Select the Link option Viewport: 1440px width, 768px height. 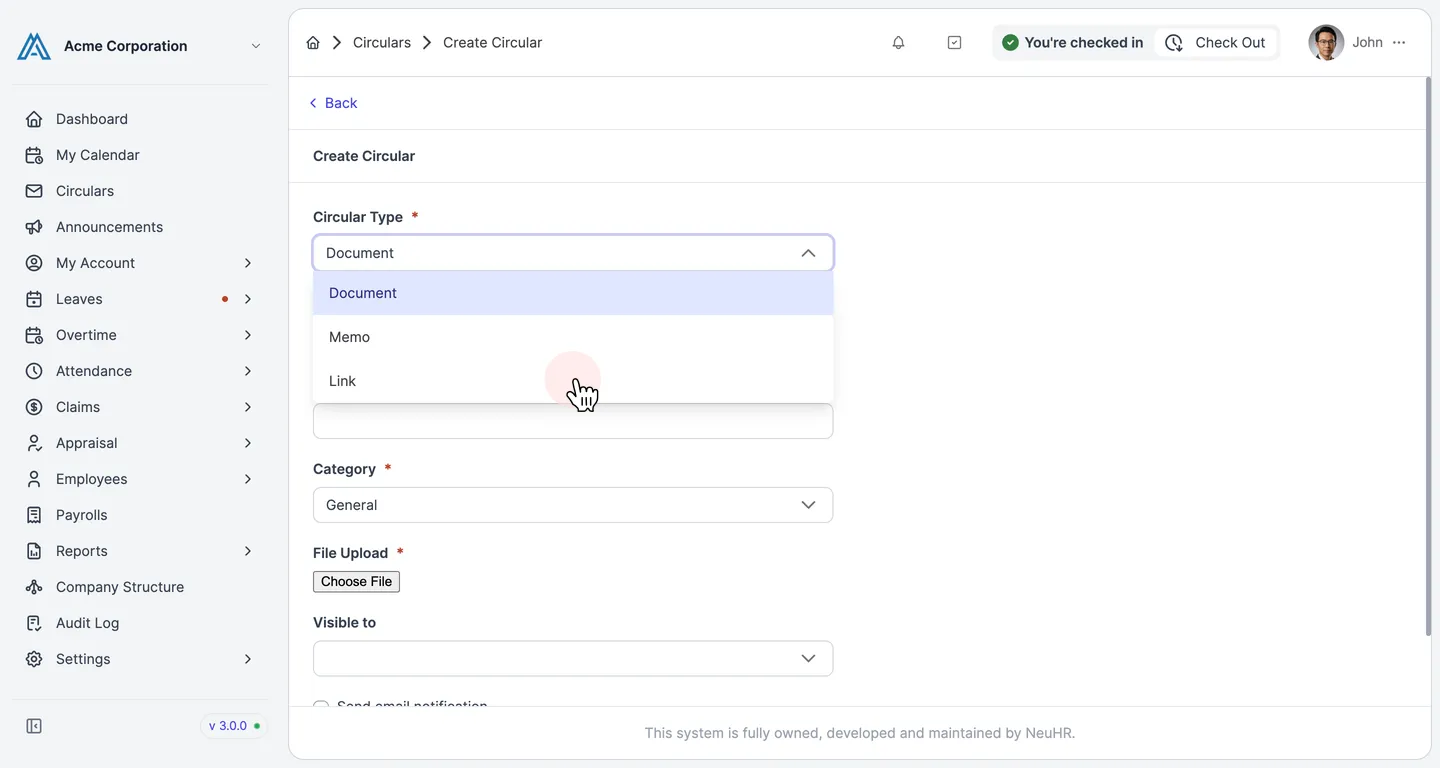tap(573, 381)
